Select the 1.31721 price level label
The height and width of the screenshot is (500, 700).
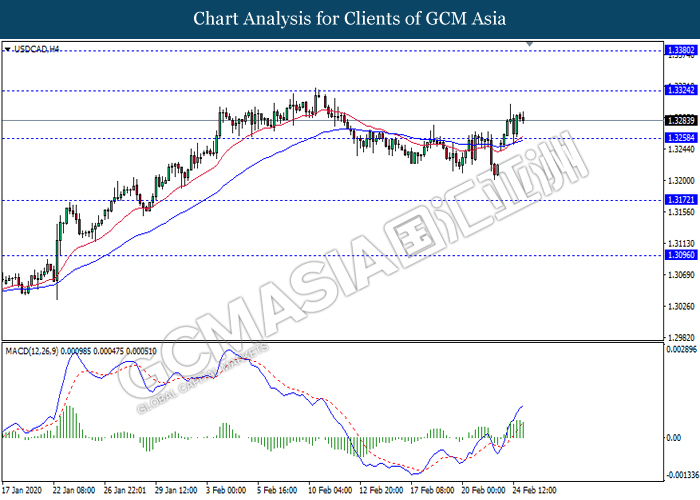[681, 200]
